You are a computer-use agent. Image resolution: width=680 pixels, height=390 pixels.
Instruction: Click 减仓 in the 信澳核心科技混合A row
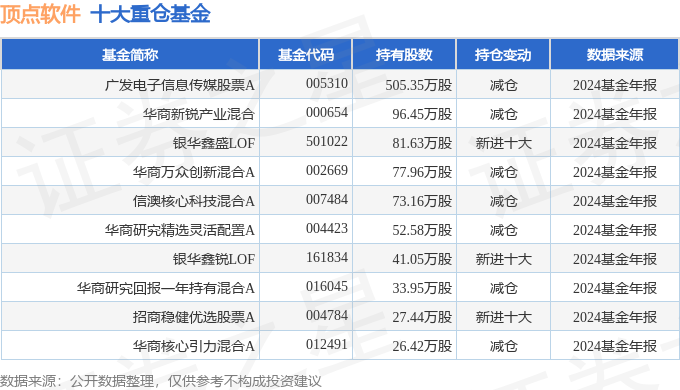coord(503,201)
